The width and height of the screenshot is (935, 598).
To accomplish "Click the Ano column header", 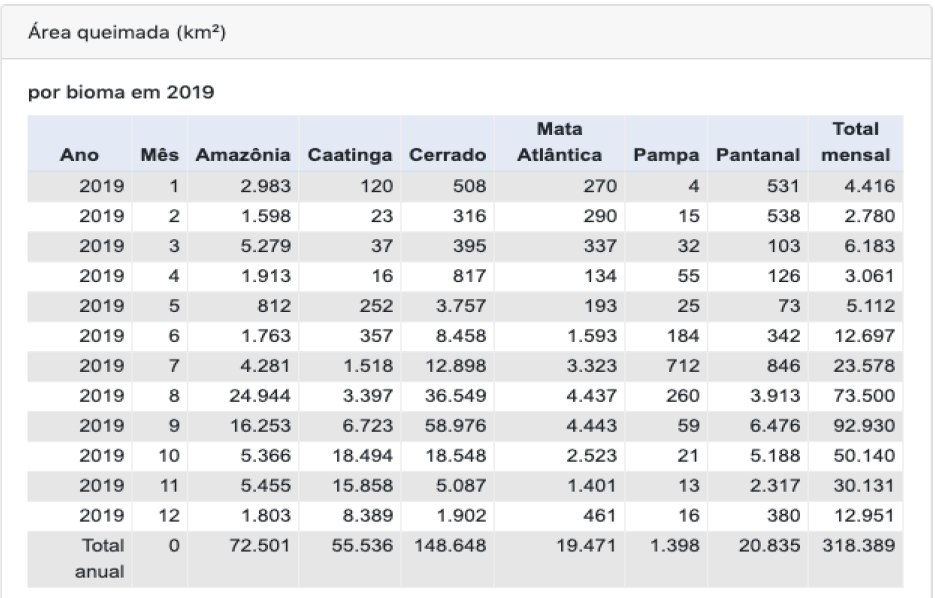I will pyautogui.click(x=79, y=155).
